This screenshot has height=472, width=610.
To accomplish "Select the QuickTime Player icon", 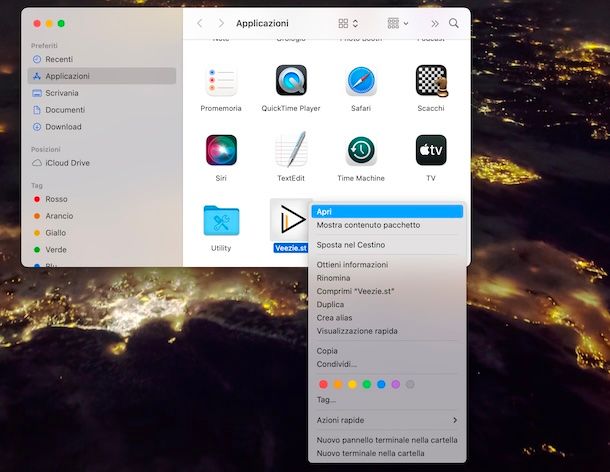I will pyautogui.click(x=291, y=81).
